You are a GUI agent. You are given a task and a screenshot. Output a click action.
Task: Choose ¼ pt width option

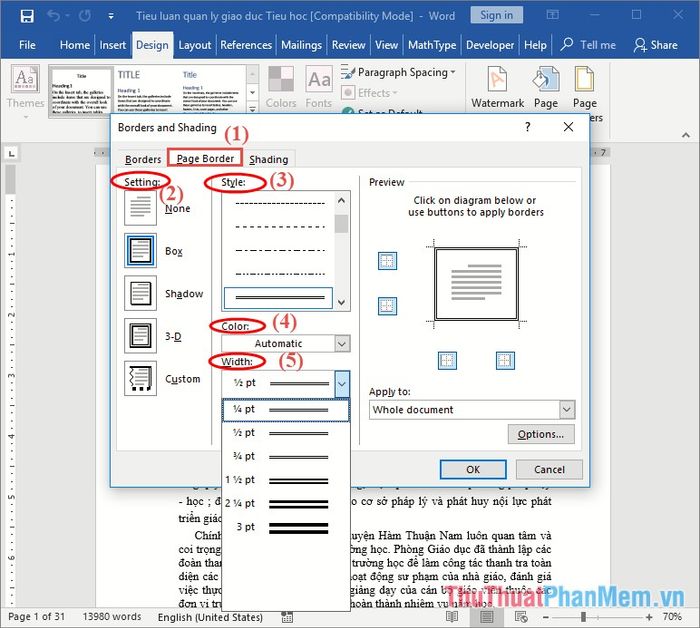(x=286, y=410)
